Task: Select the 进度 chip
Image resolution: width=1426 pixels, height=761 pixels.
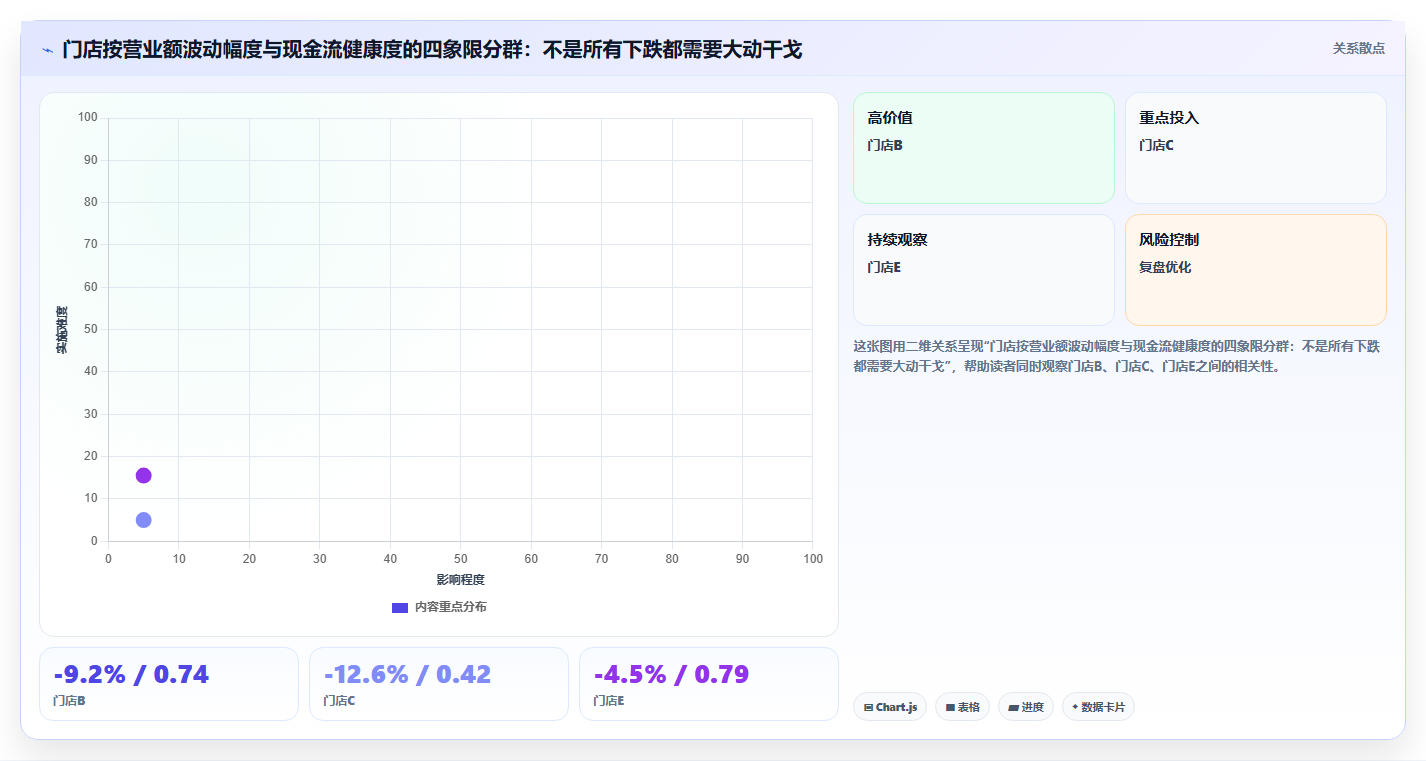Action: (1026, 707)
